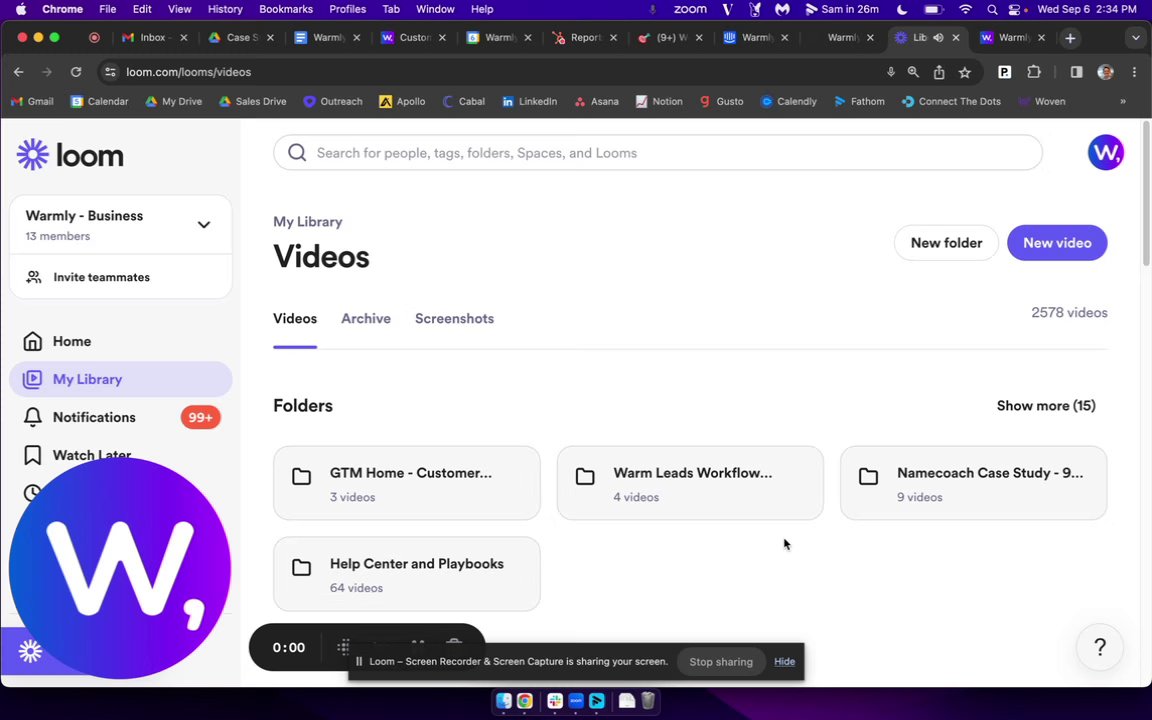
Task: Click the Loom logo in the sidebar
Action: tap(70, 155)
